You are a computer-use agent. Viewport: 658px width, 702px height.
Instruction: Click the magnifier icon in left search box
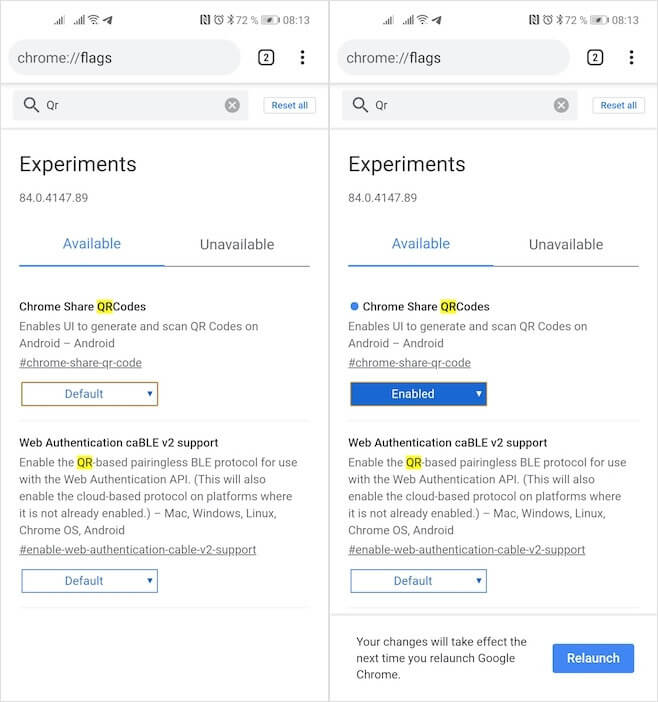31,105
